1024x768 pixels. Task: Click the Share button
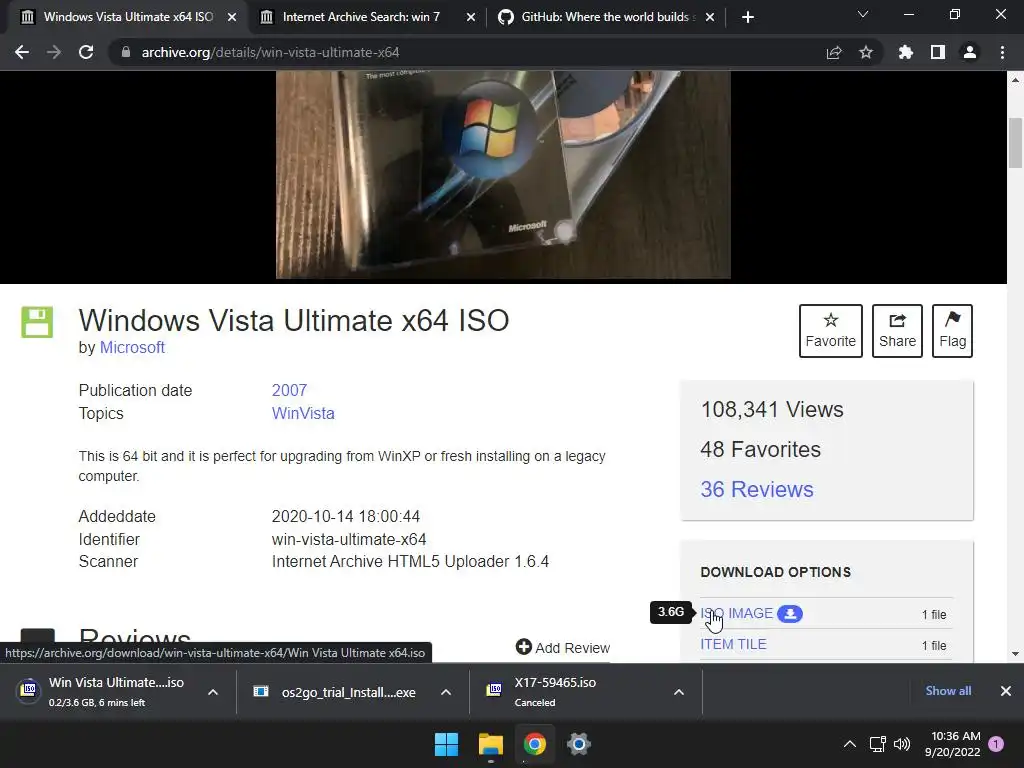pyautogui.click(x=897, y=330)
